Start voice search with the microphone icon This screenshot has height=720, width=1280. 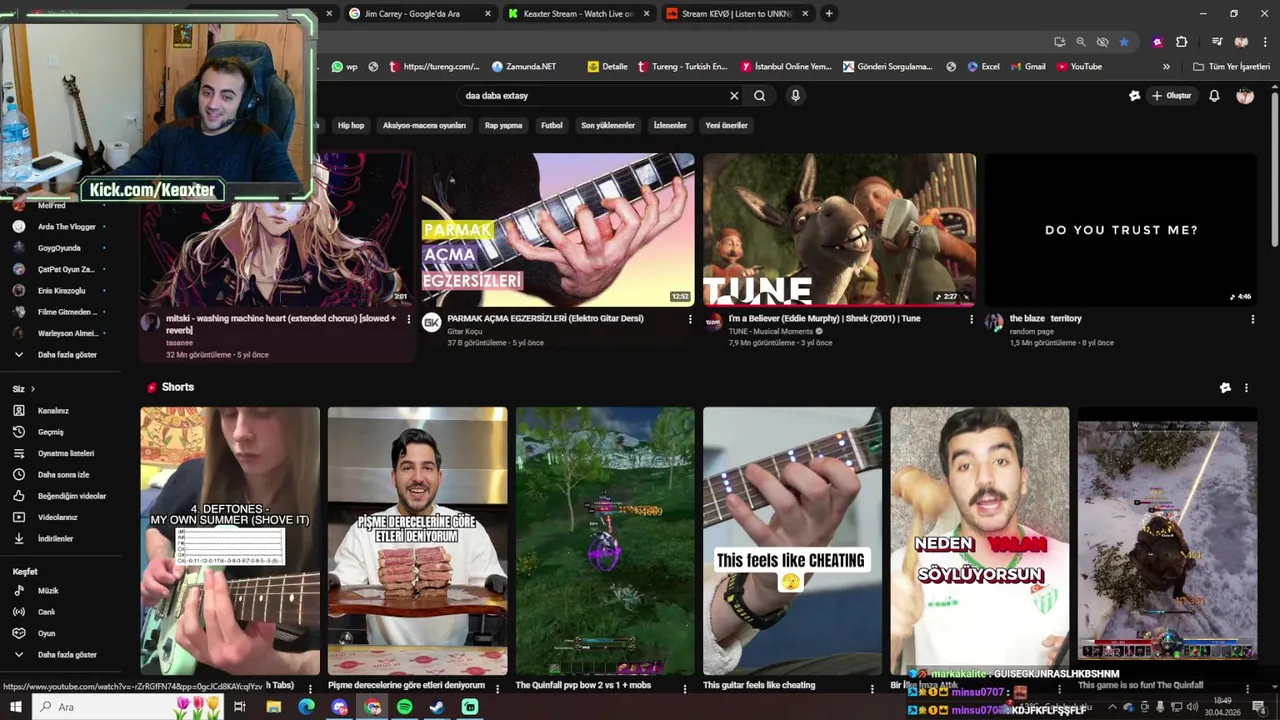[x=795, y=96]
